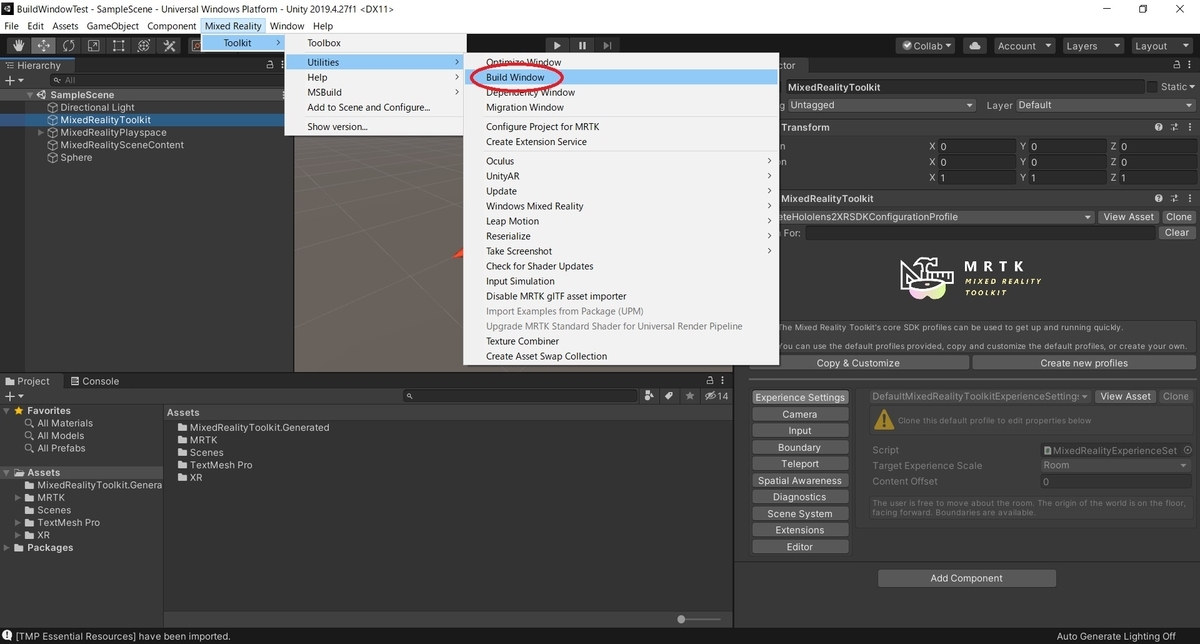Screen dimensions: 1200x644
Task: Collapse the SampleScene in Hierarchy
Action: click(x=29, y=95)
